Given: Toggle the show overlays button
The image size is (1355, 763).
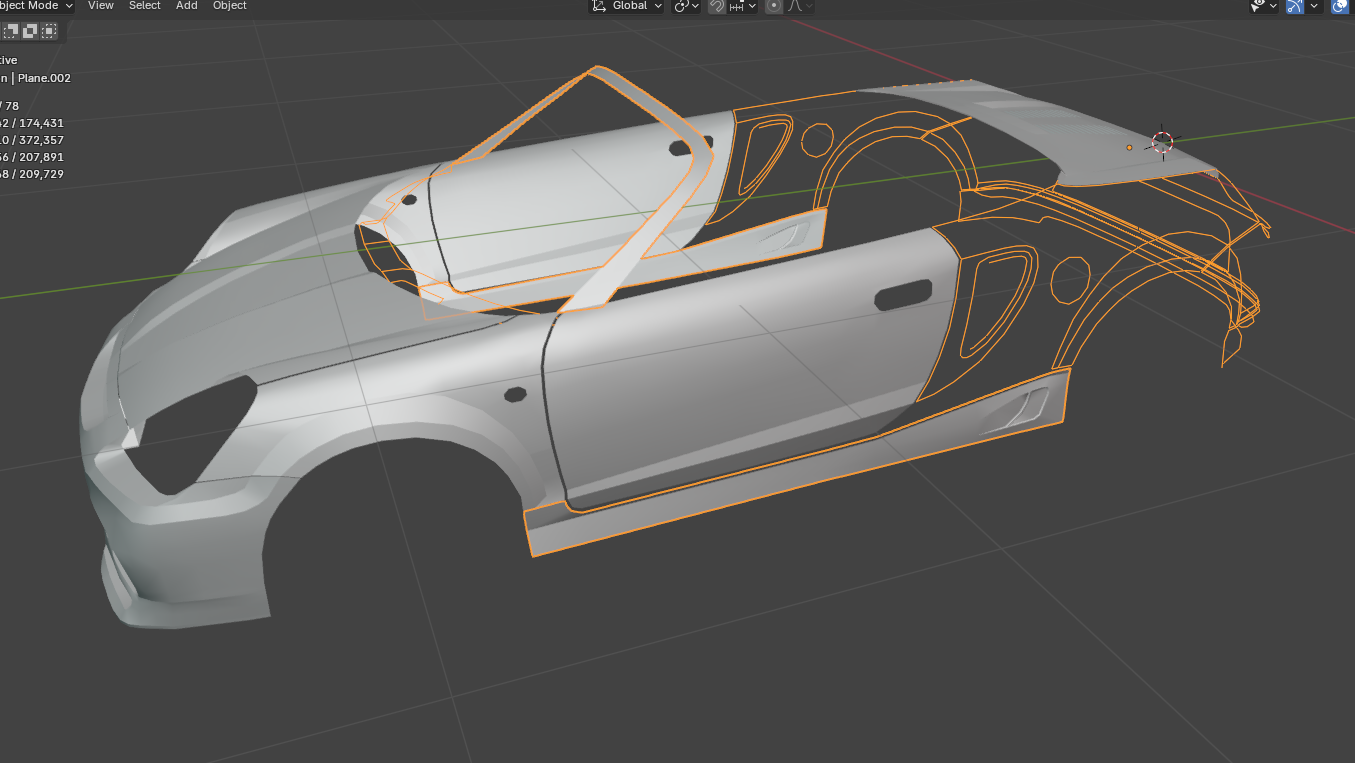Looking at the screenshot, I should click(1341, 6).
